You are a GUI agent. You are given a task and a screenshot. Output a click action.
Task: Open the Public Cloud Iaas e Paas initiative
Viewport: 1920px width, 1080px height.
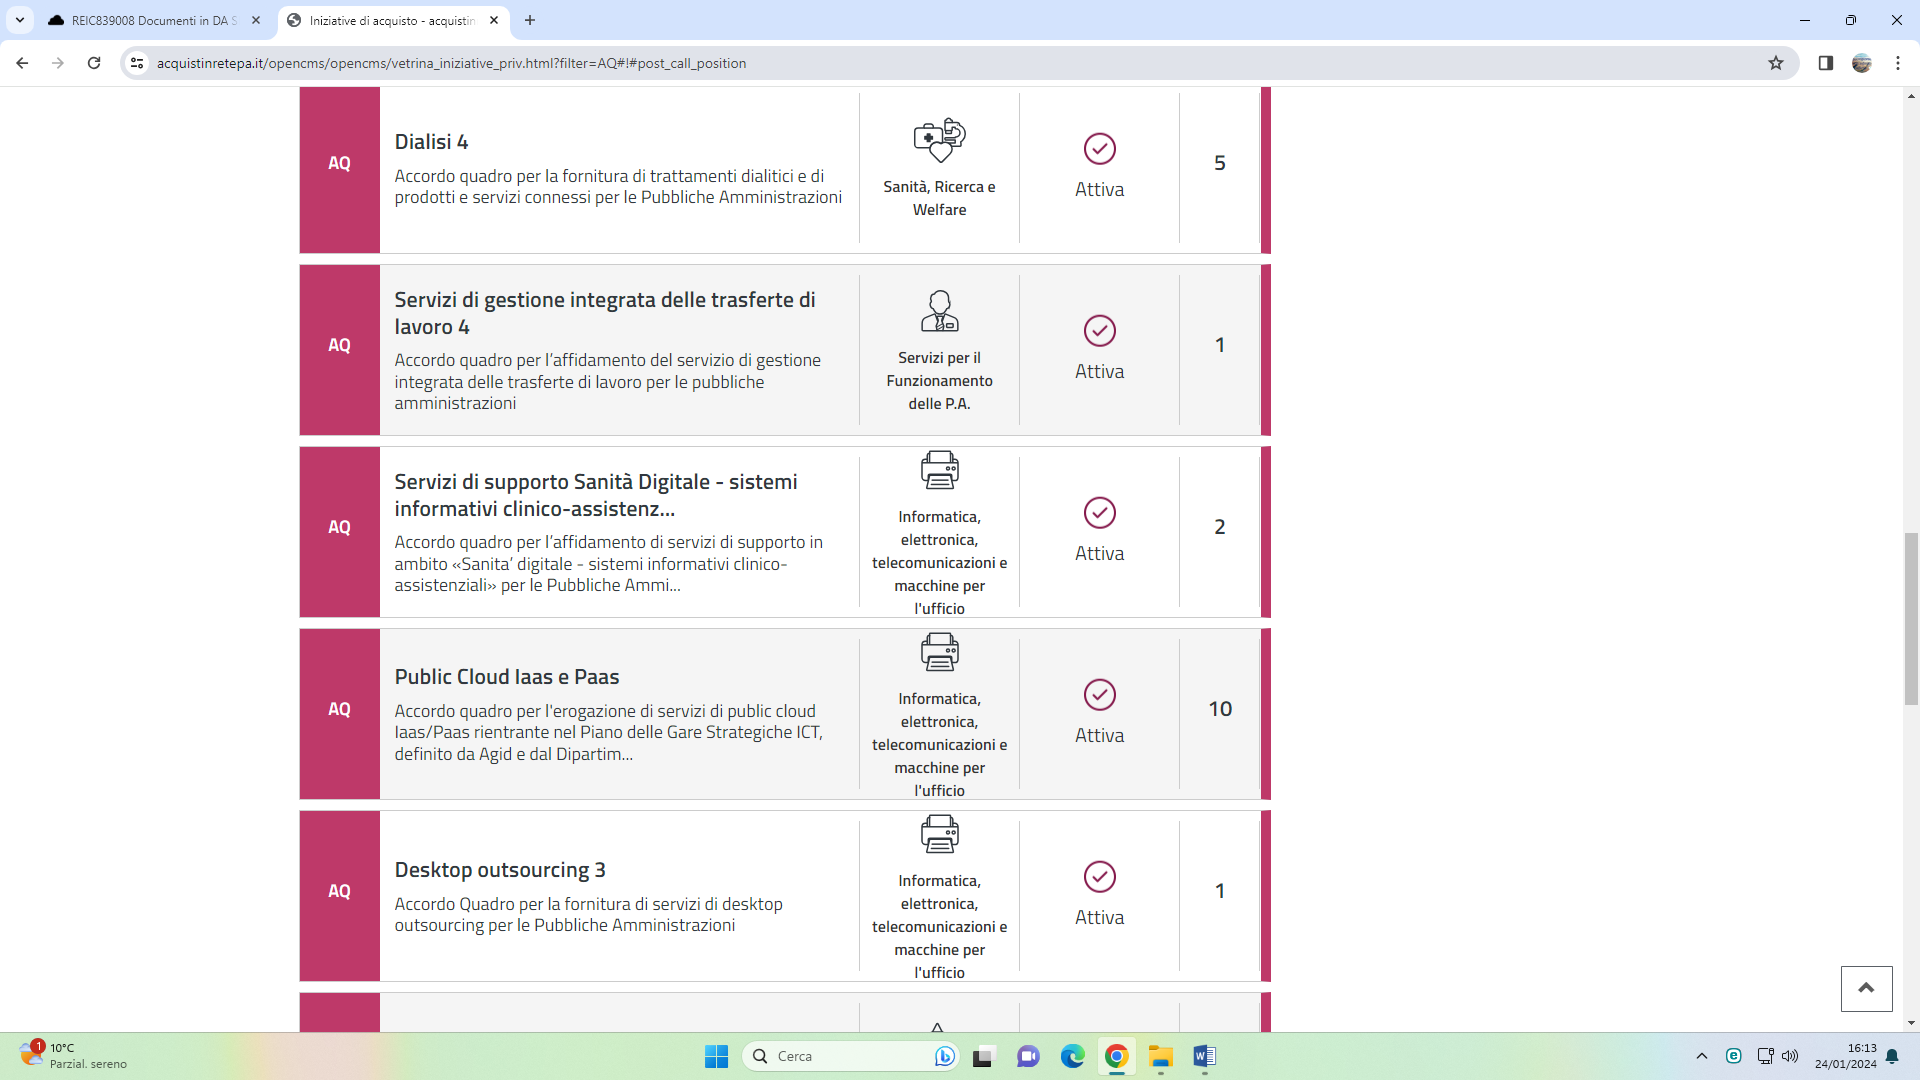click(506, 677)
